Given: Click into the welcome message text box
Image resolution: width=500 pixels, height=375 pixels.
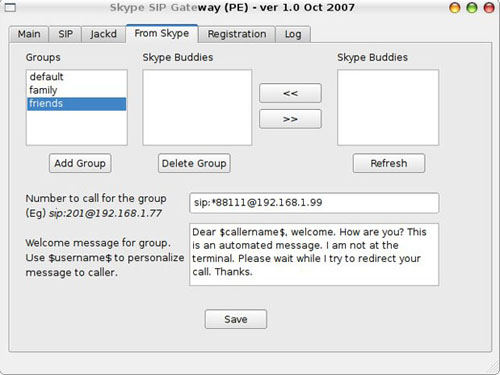Looking at the screenshot, I should (314, 255).
